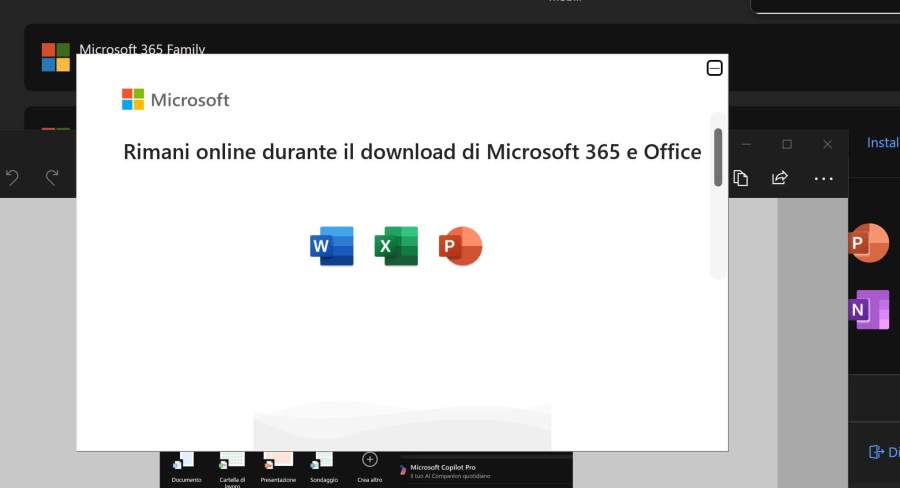The height and width of the screenshot is (488, 900).
Task: Click the Copy pages icon in the toolbar
Action: click(x=741, y=178)
